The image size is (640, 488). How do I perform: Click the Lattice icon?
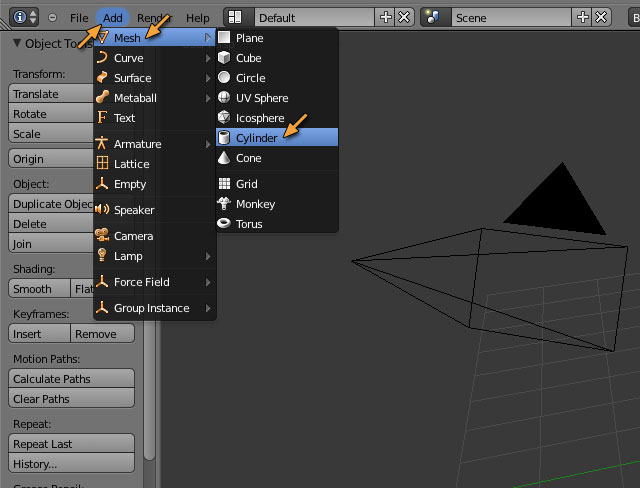tap(102, 164)
